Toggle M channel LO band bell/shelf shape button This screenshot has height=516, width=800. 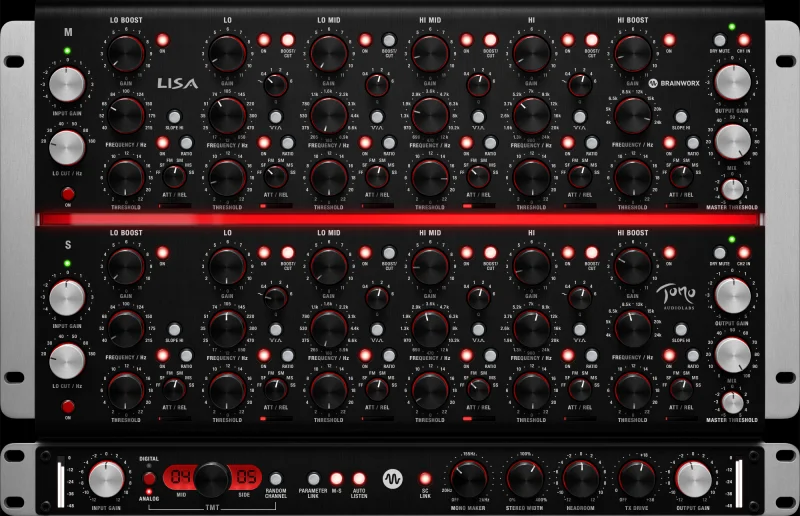pyautogui.click(x=276, y=116)
